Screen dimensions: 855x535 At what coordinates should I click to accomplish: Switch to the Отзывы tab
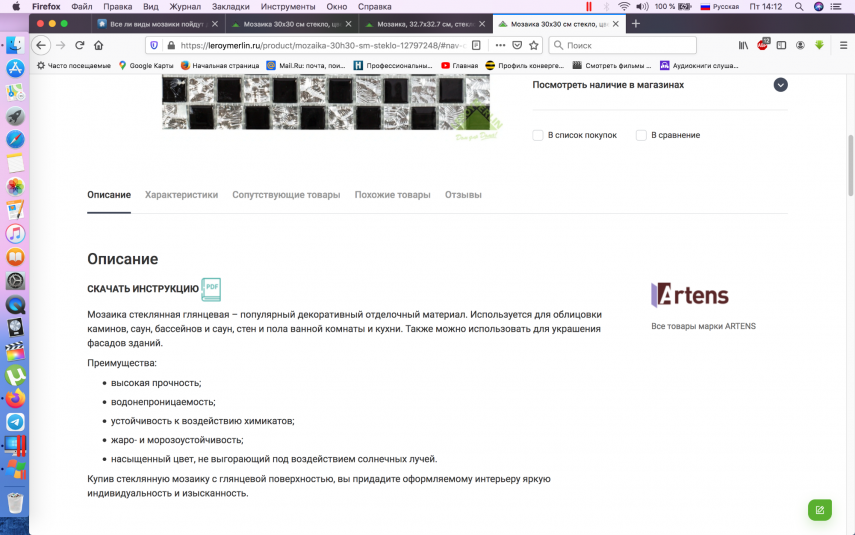[x=463, y=195]
